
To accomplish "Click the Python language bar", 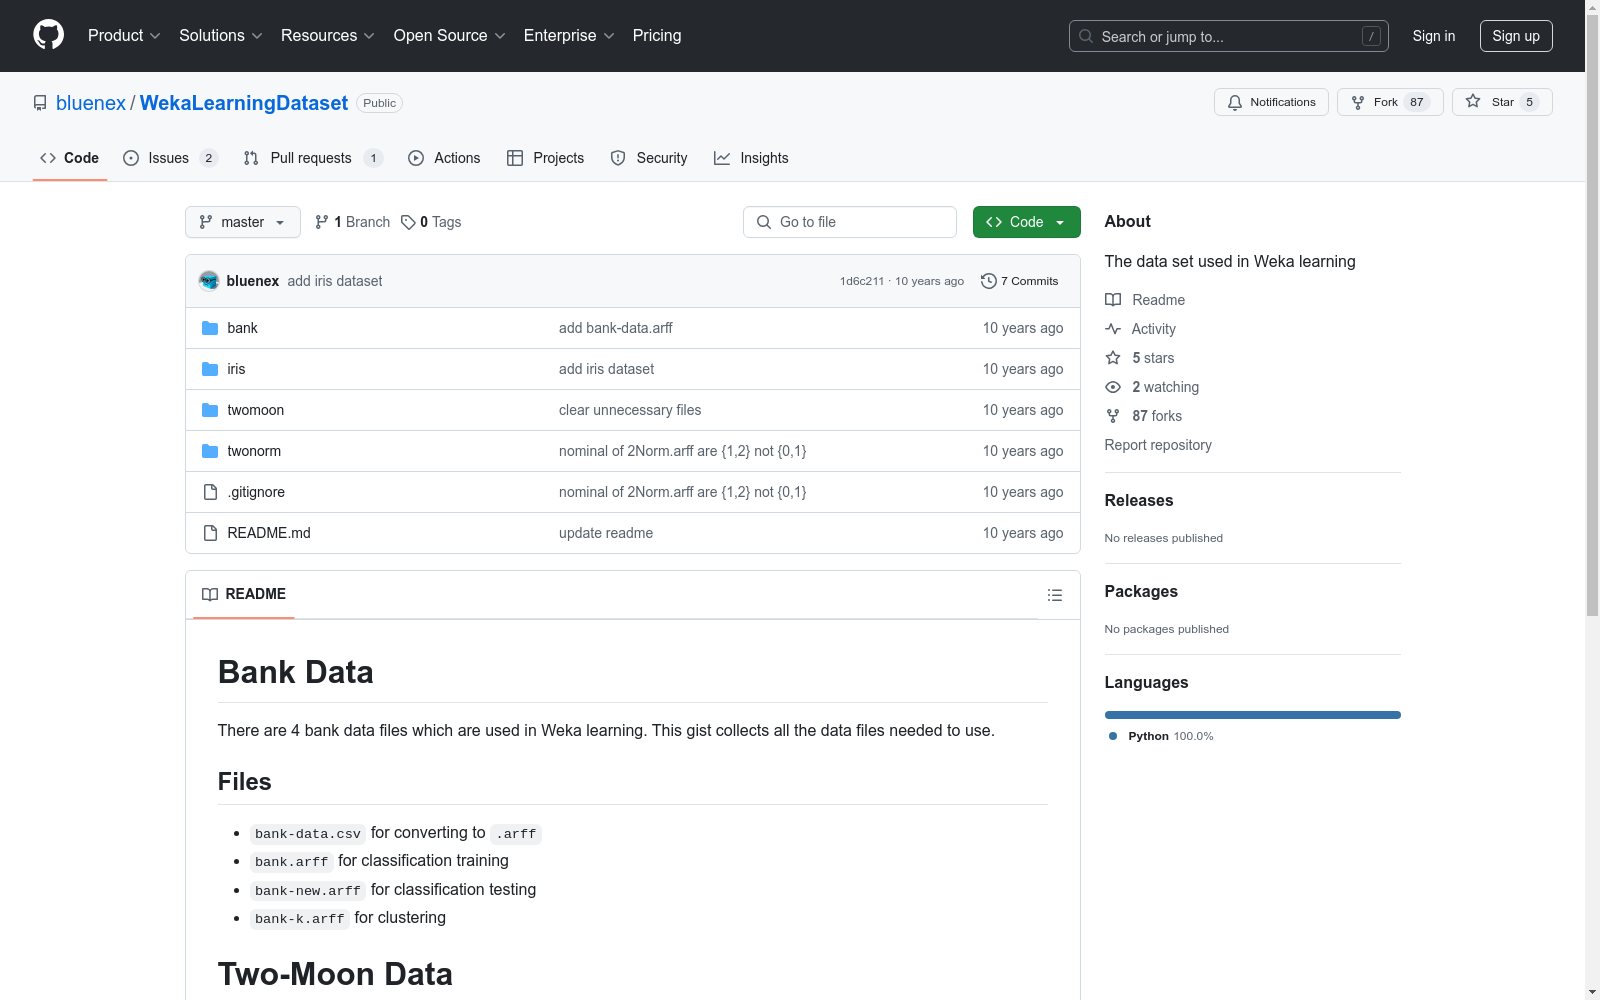I will pyautogui.click(x=1253, y=715).
